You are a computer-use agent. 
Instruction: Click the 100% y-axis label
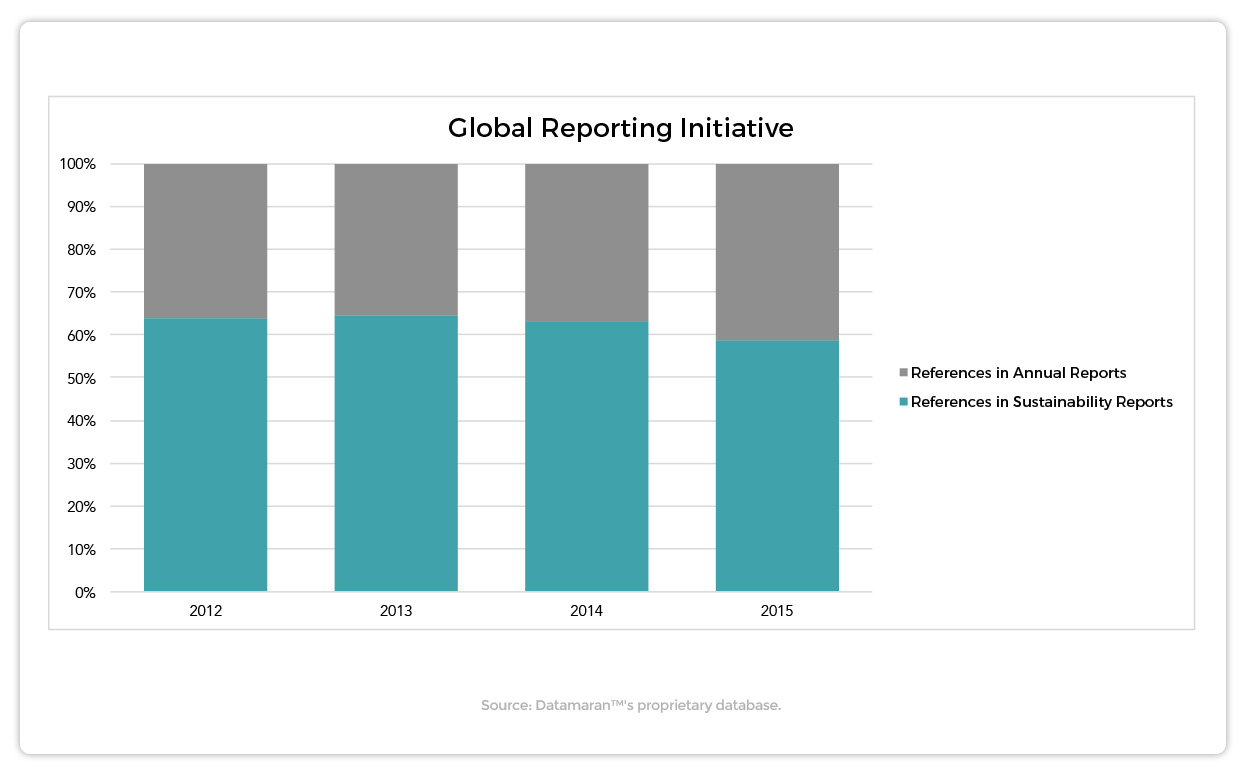[x=77, y=164]
